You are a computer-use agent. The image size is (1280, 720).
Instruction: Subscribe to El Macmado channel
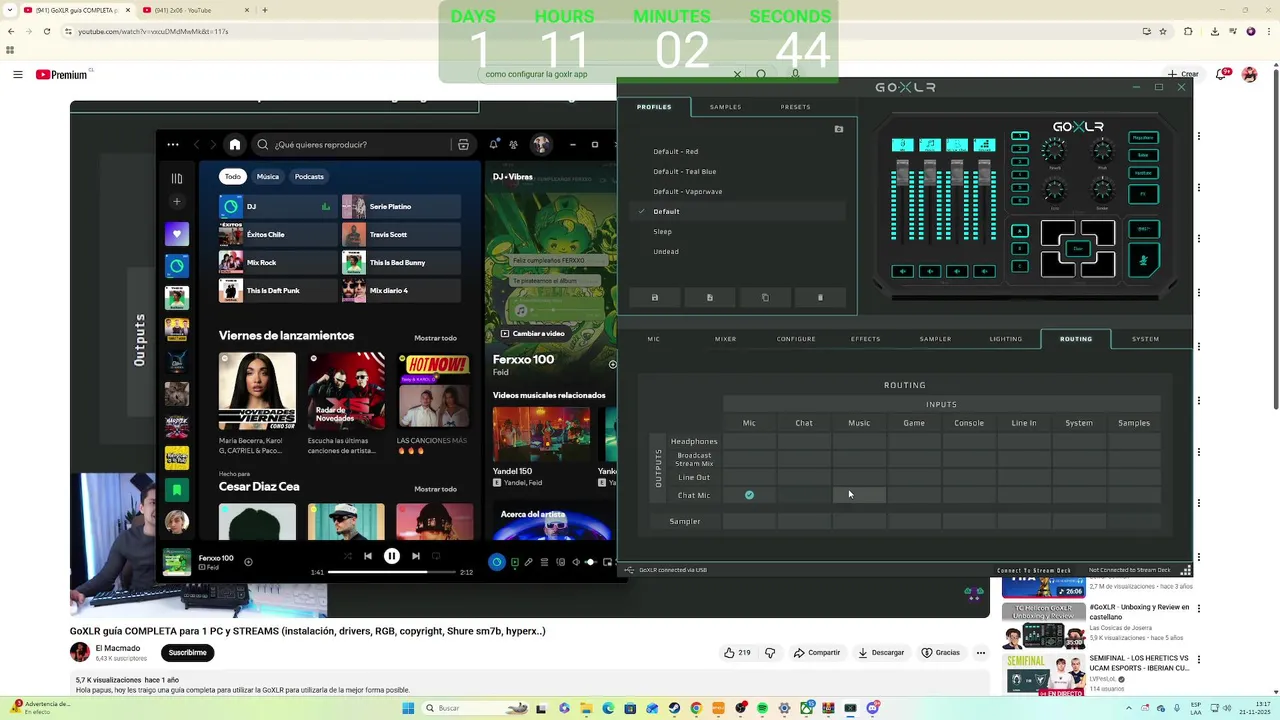[x=187, y=653]
